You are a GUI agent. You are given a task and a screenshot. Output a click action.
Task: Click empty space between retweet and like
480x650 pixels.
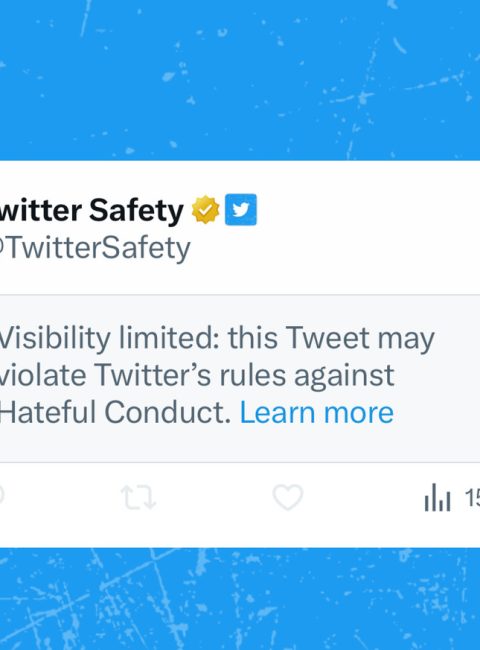[x=214, y=497]
